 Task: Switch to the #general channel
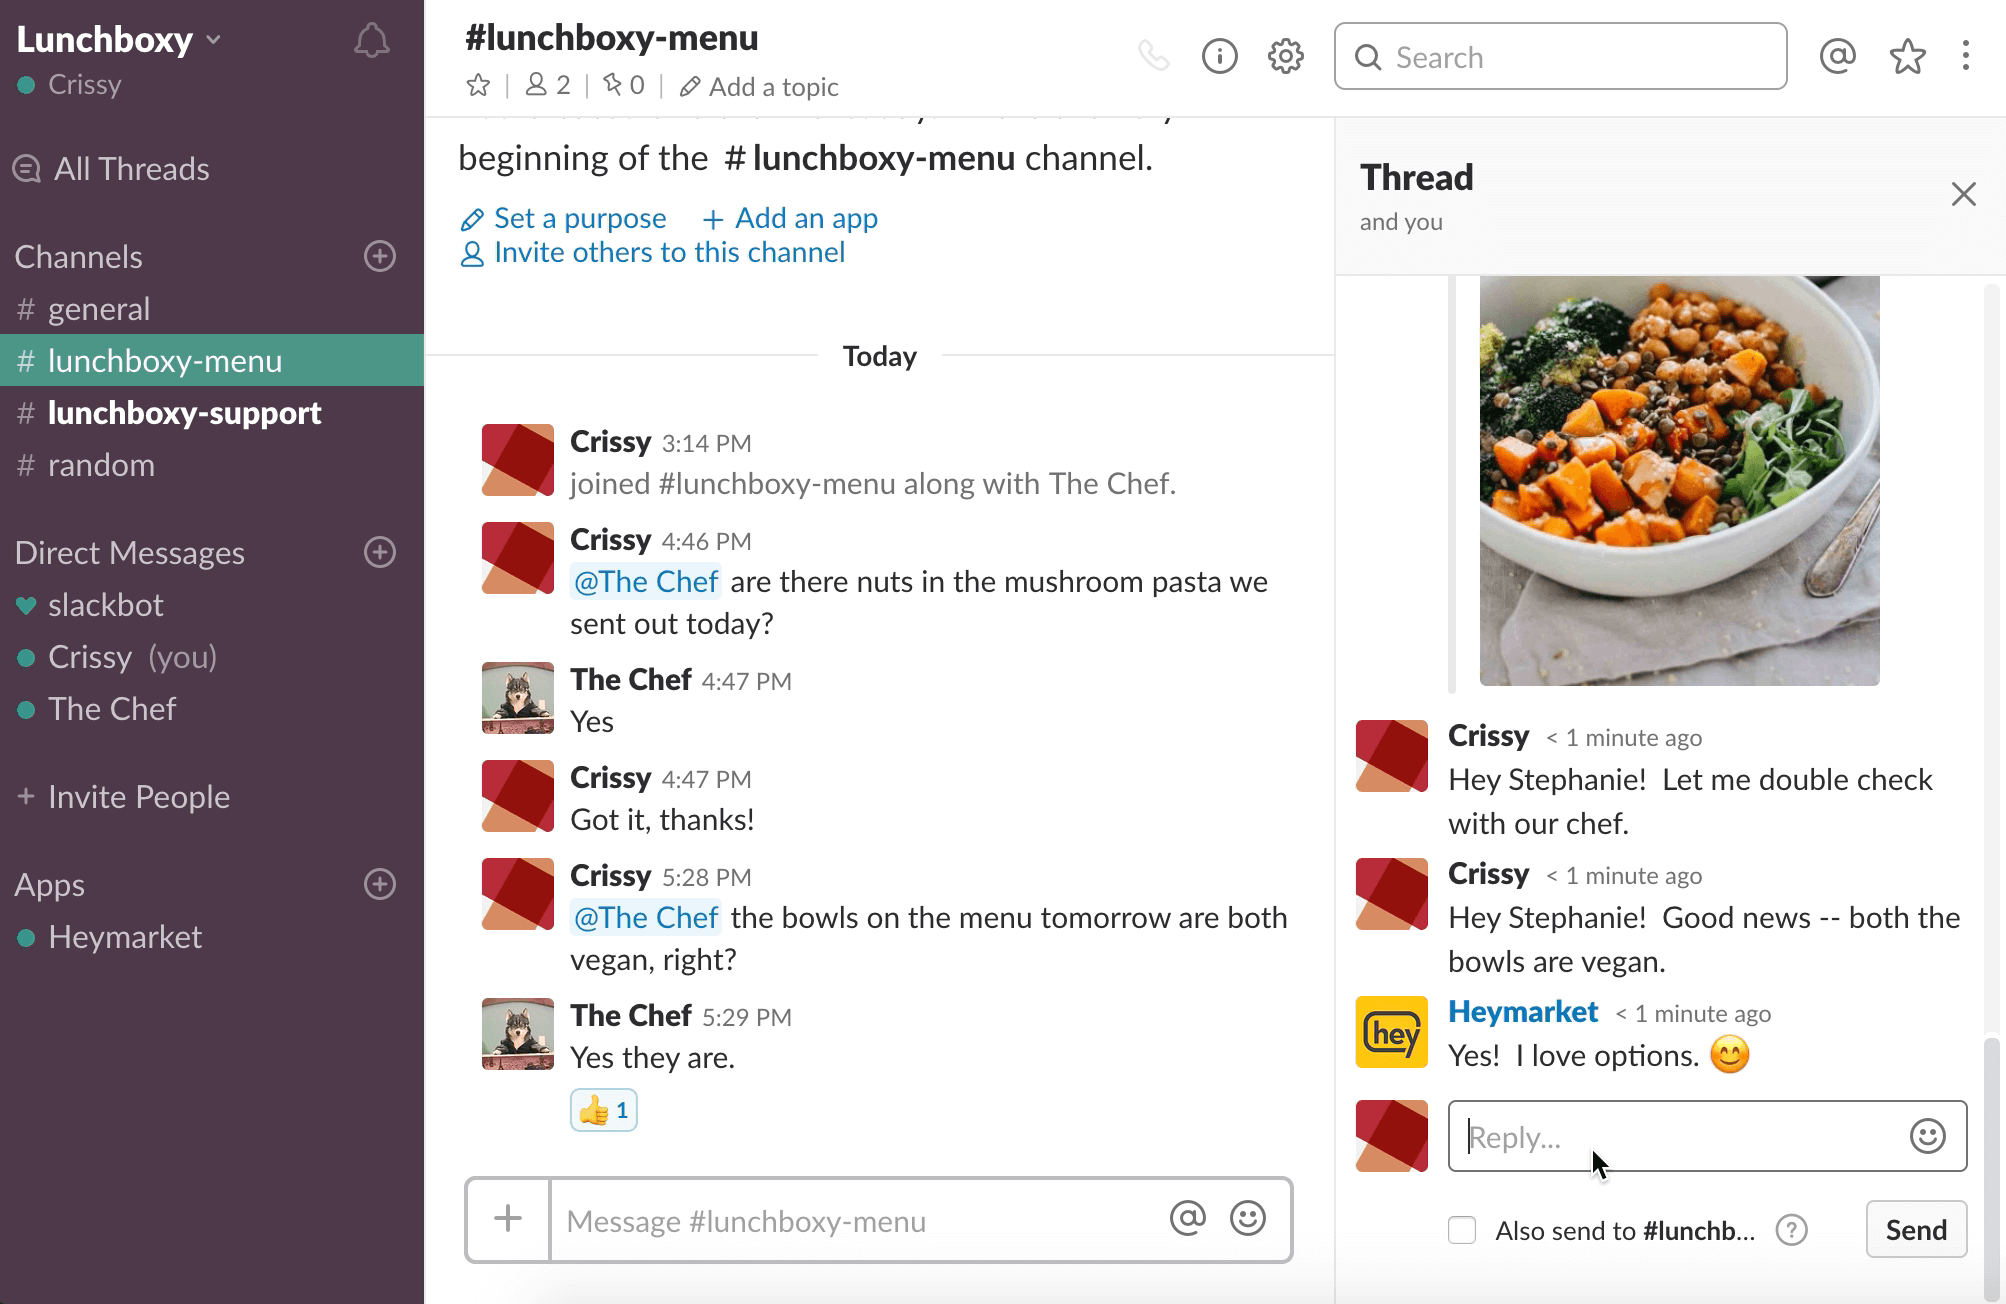point(100,308)
